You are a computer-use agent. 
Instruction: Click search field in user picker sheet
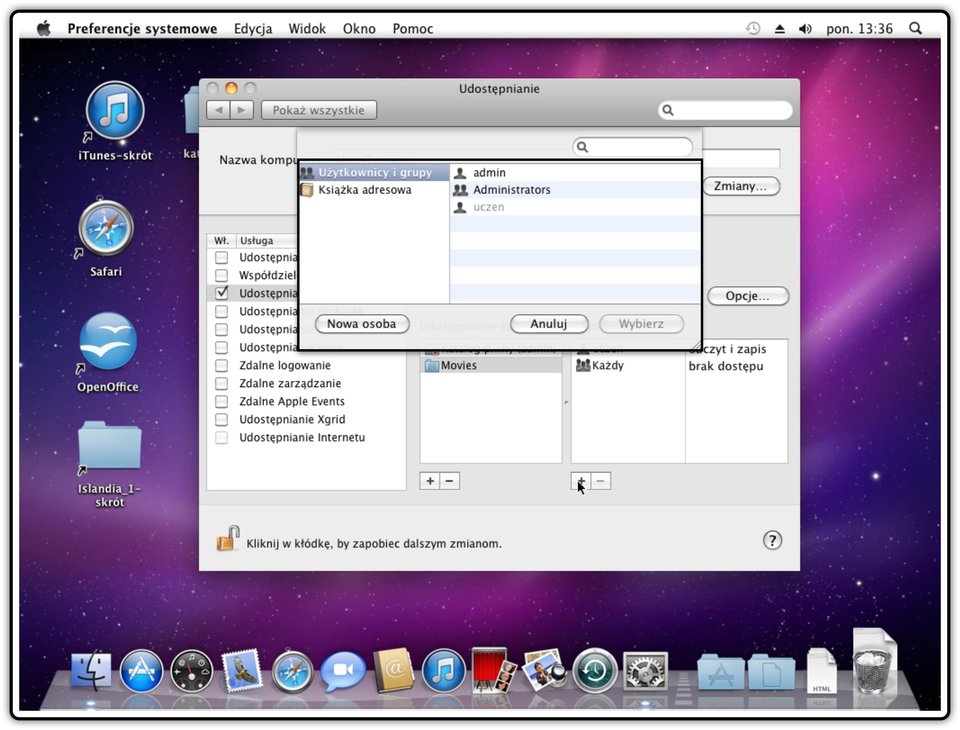pyautogui.click(x=632, y=147)
